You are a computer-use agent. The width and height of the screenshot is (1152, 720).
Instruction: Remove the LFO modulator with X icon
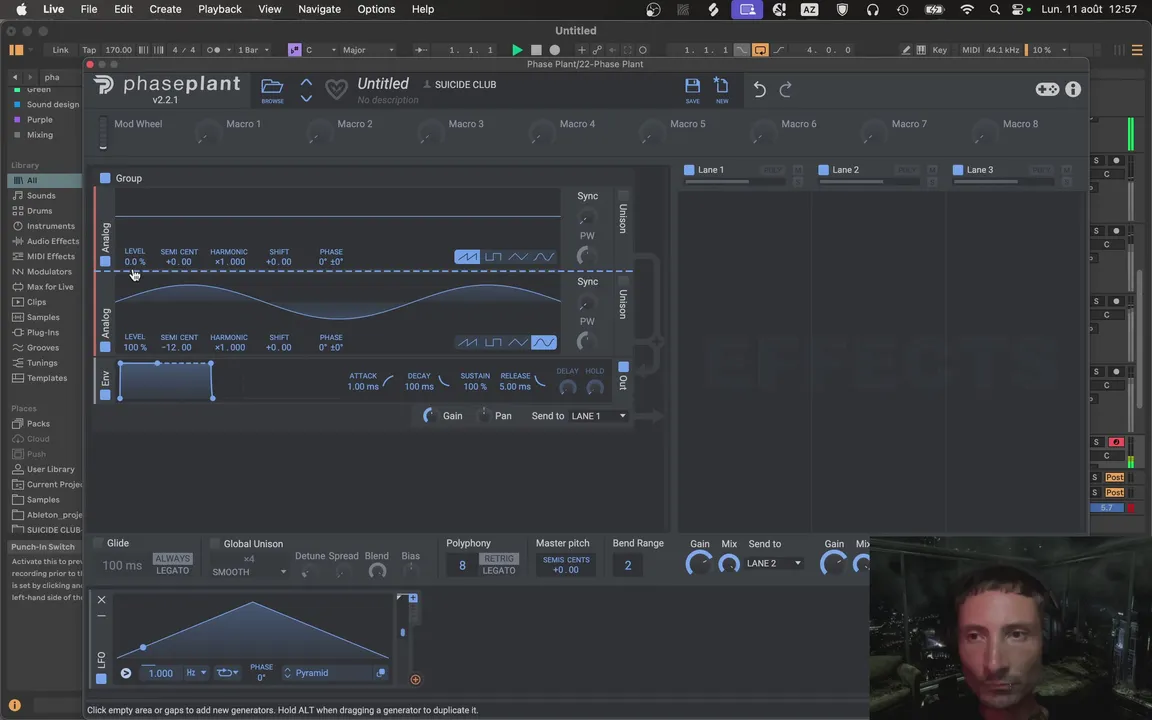pos(101,600)
